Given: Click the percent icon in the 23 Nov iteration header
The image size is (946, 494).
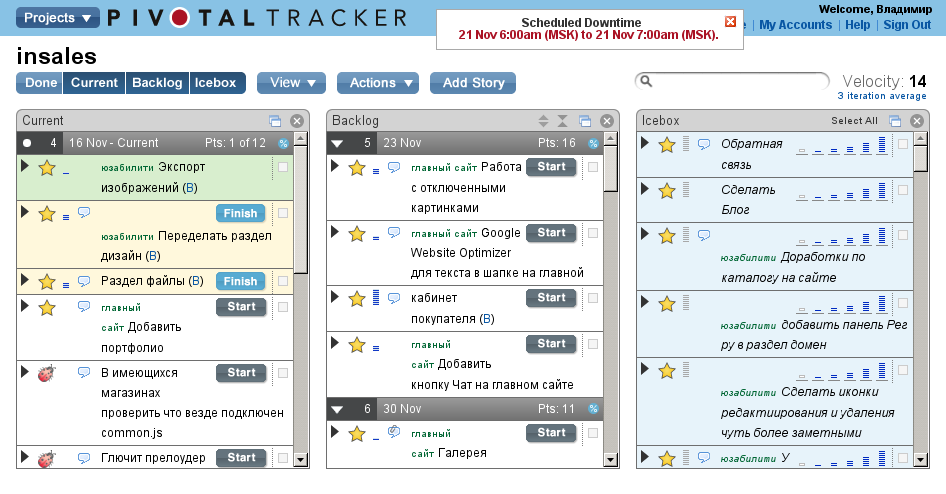Looking at the screenshot, I should [x=594, y=144].
